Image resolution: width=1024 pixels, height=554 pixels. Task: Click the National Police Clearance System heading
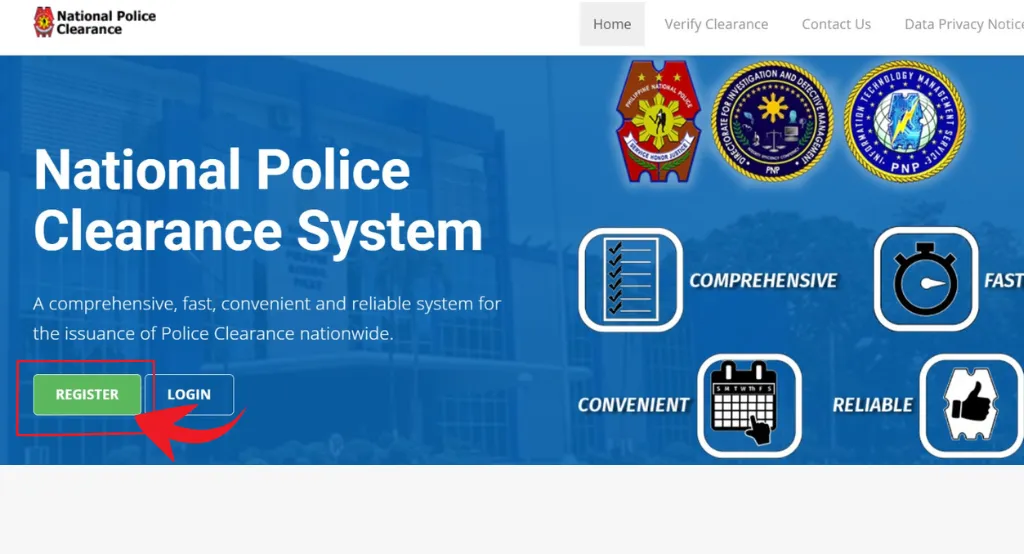click(x=258, y=201)
